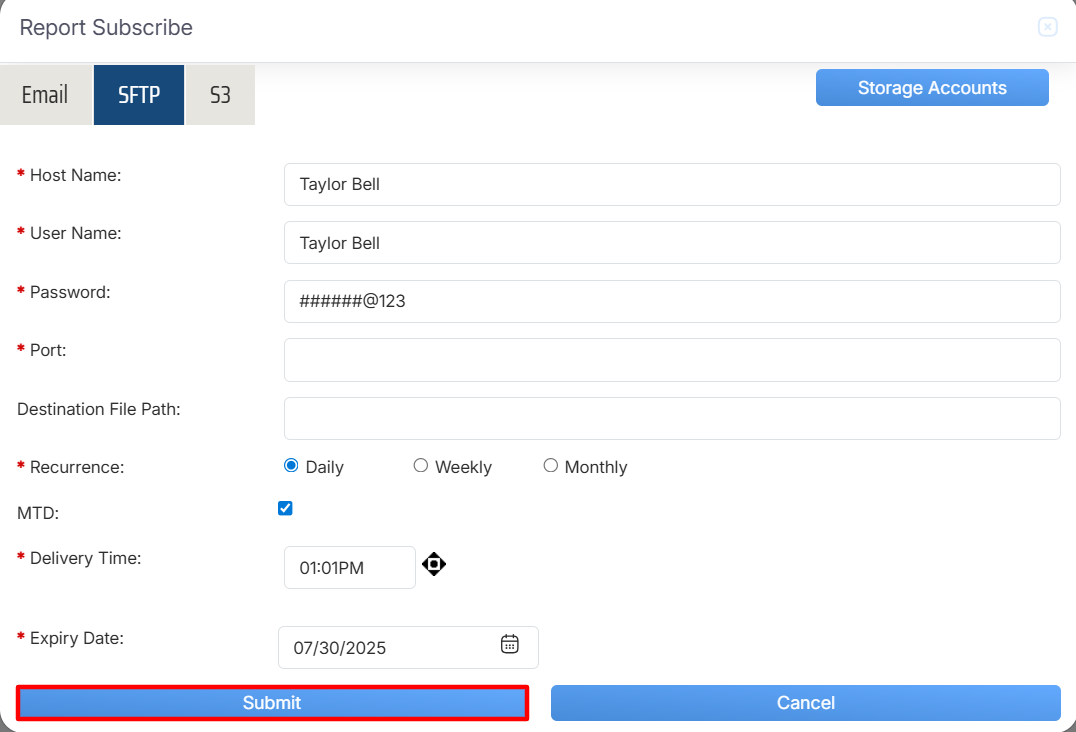1076x732 pixels.
Task: Edit the Password field
Action: pyautogui.click(x=671, y=301)
